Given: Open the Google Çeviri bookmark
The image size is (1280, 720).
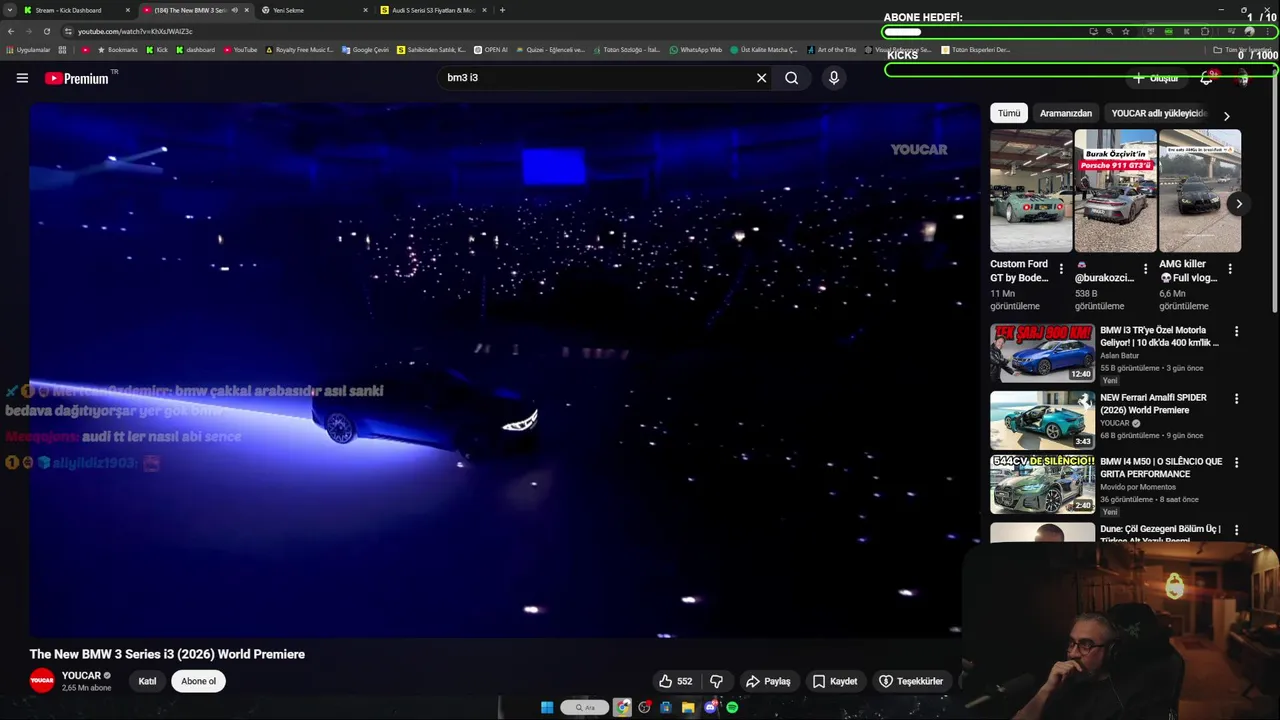Looking at the screenshot, I should pyautogui.click(x=365, y=49).
